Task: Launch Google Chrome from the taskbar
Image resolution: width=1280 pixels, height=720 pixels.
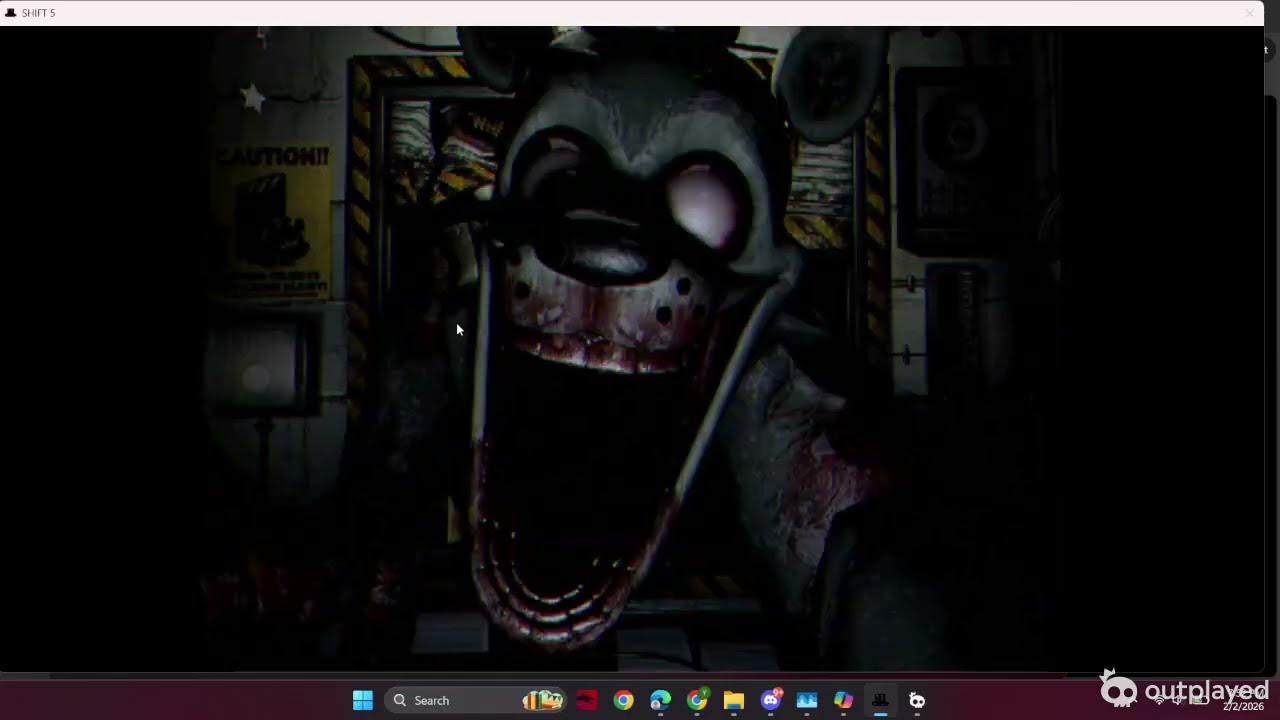Action: pyautogui.click(x=623, y=700)
